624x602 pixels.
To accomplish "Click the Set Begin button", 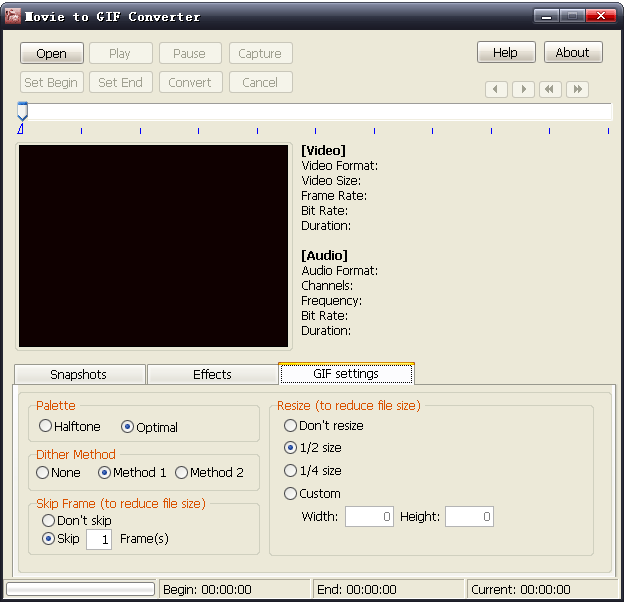I will (x=52, y=82).
